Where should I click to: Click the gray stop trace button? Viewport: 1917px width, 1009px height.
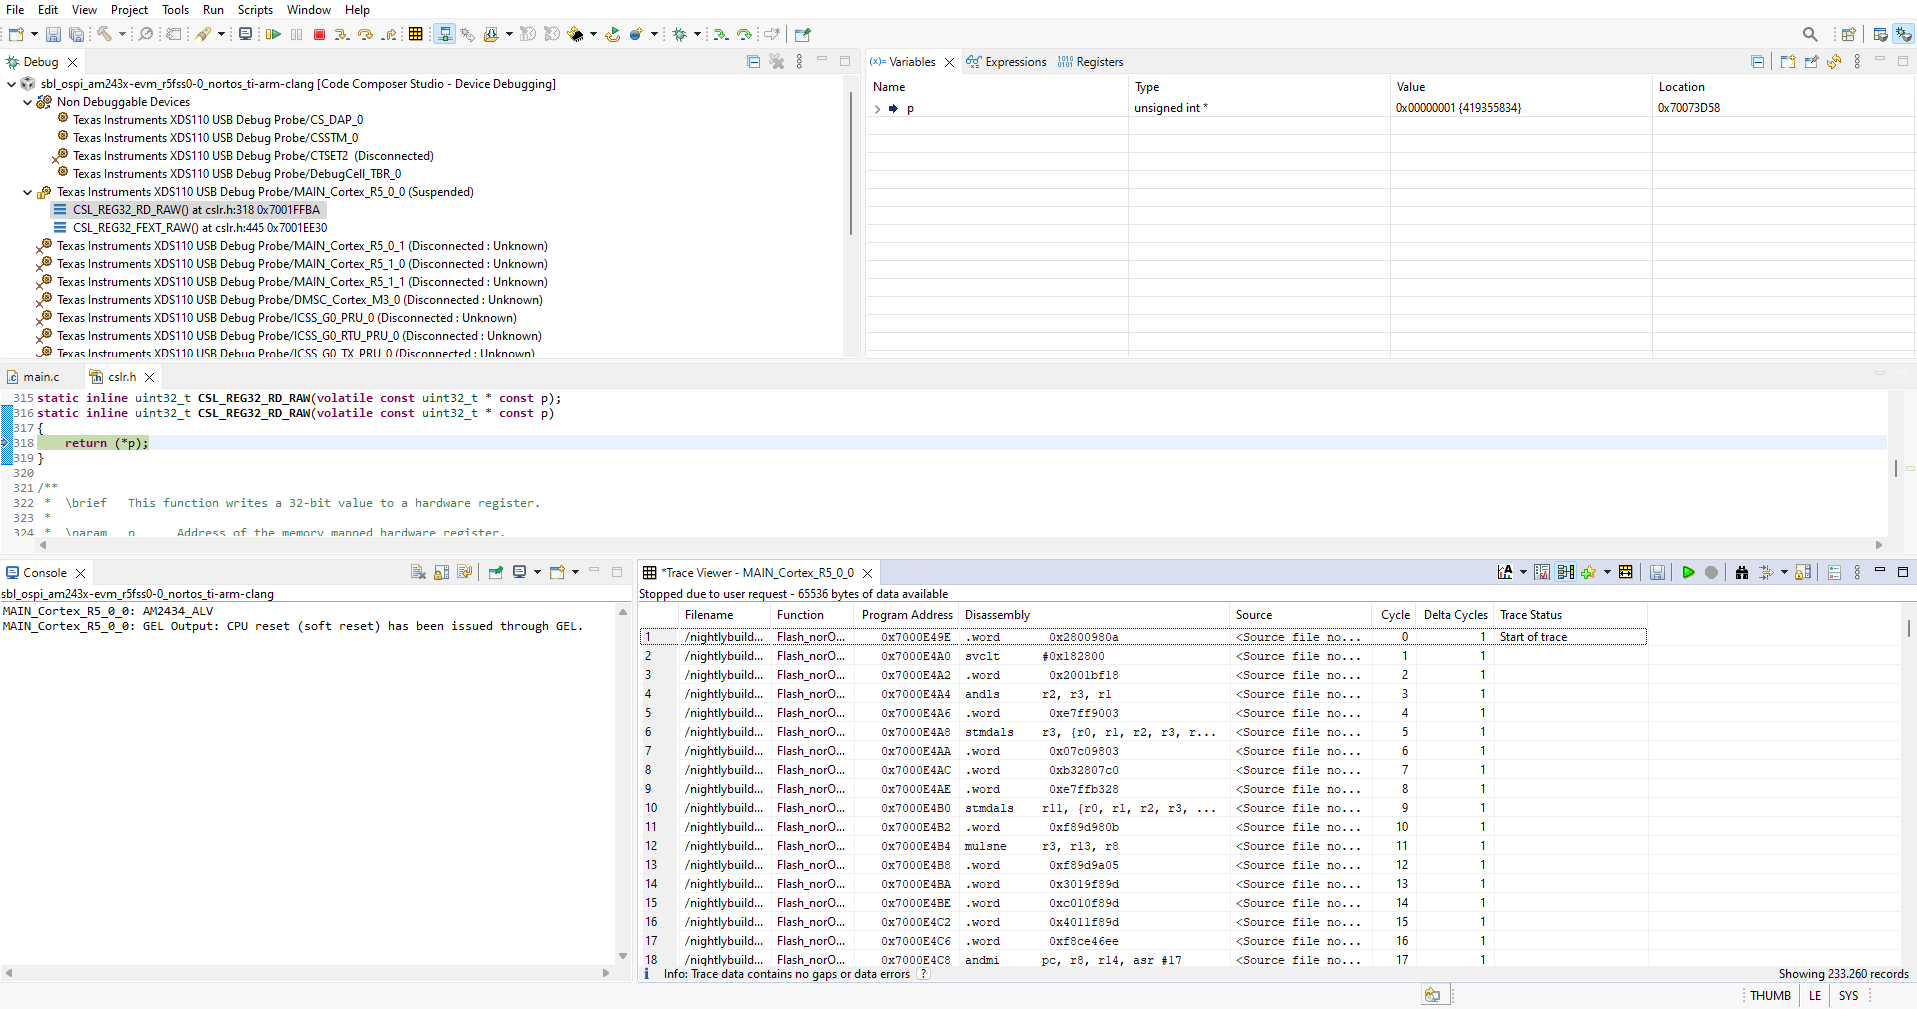[1711, 572]
